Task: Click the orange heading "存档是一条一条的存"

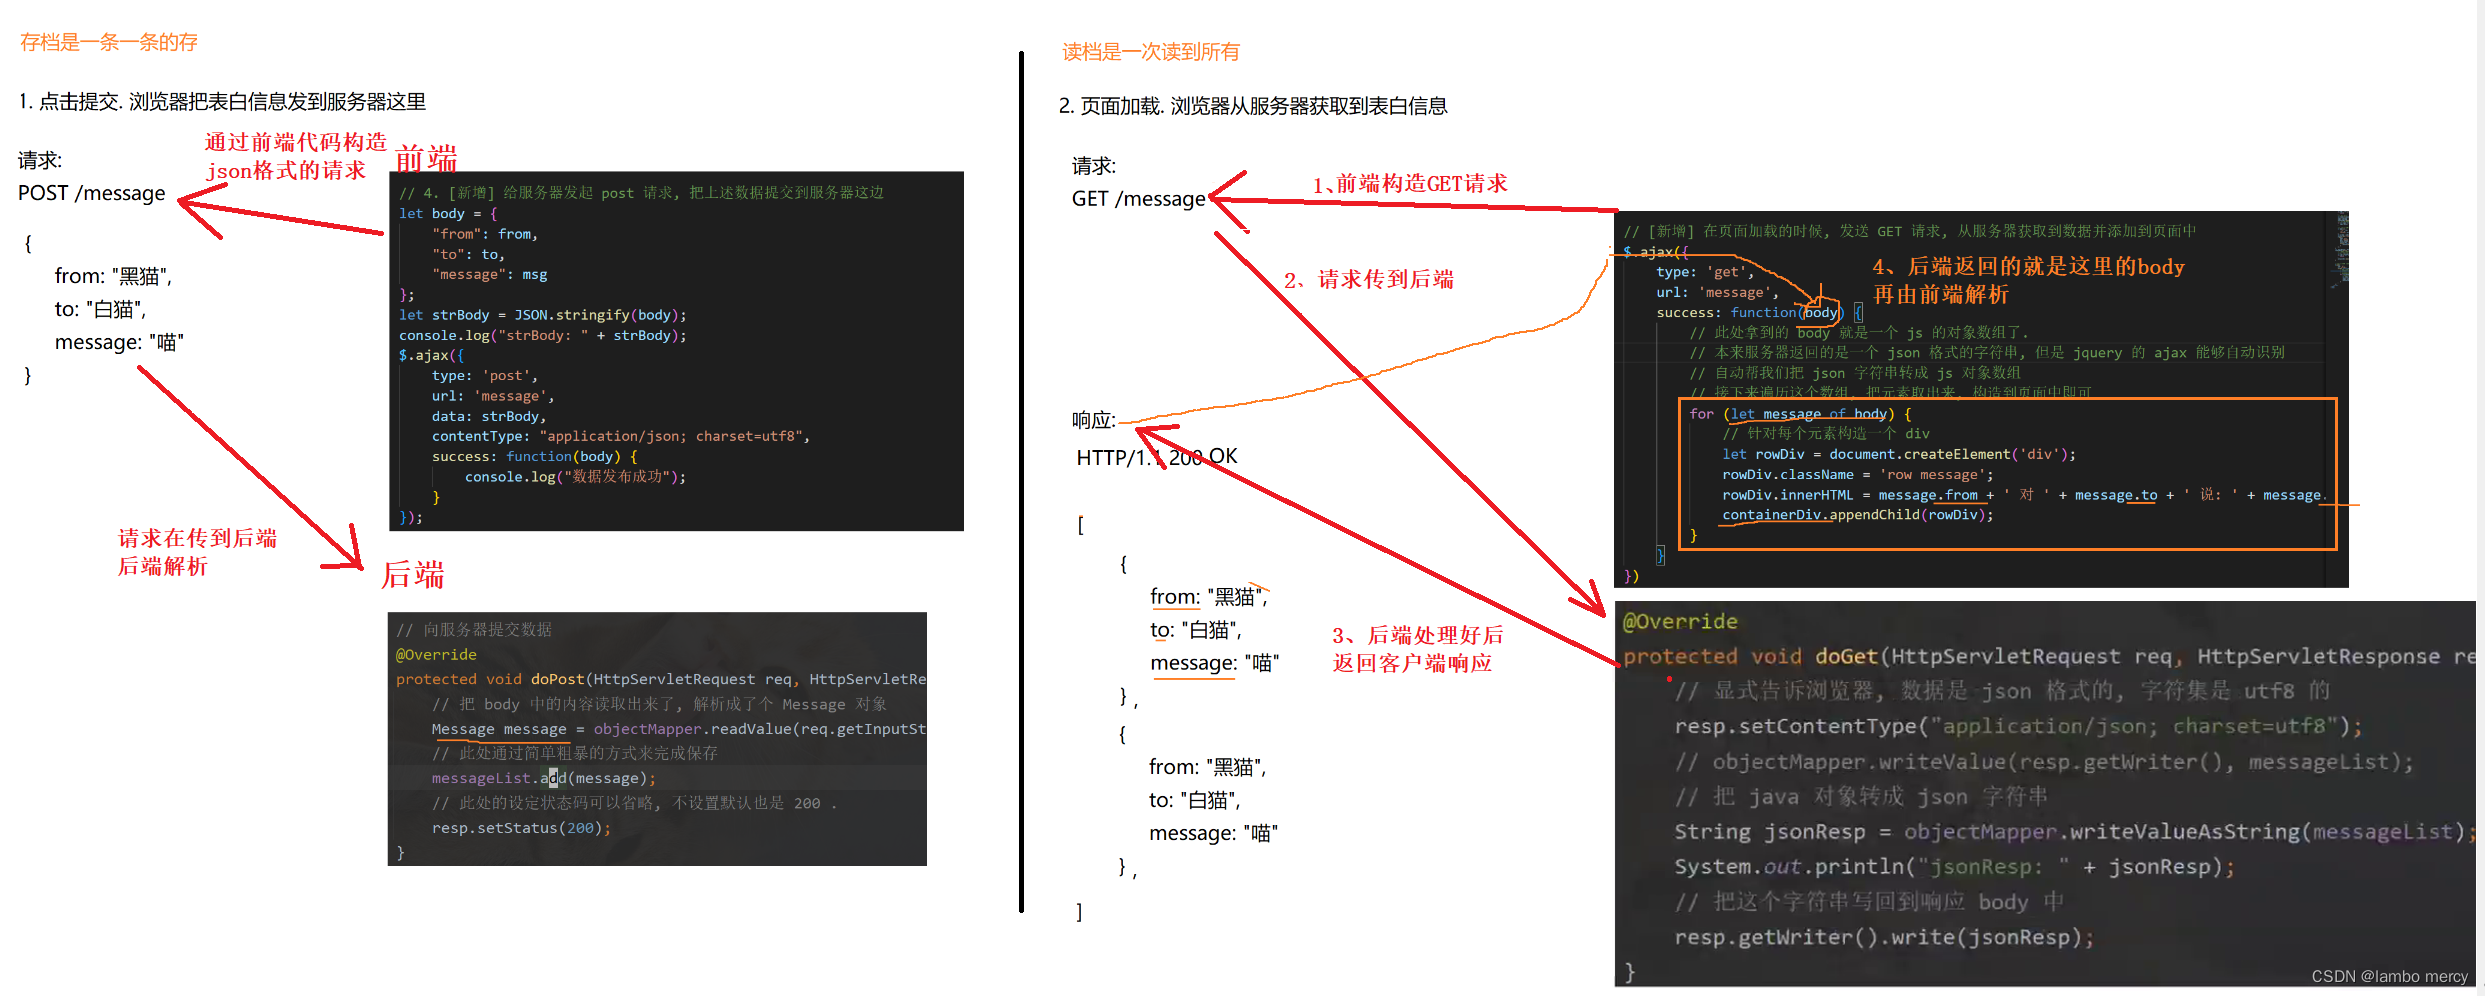Action: 109,42
